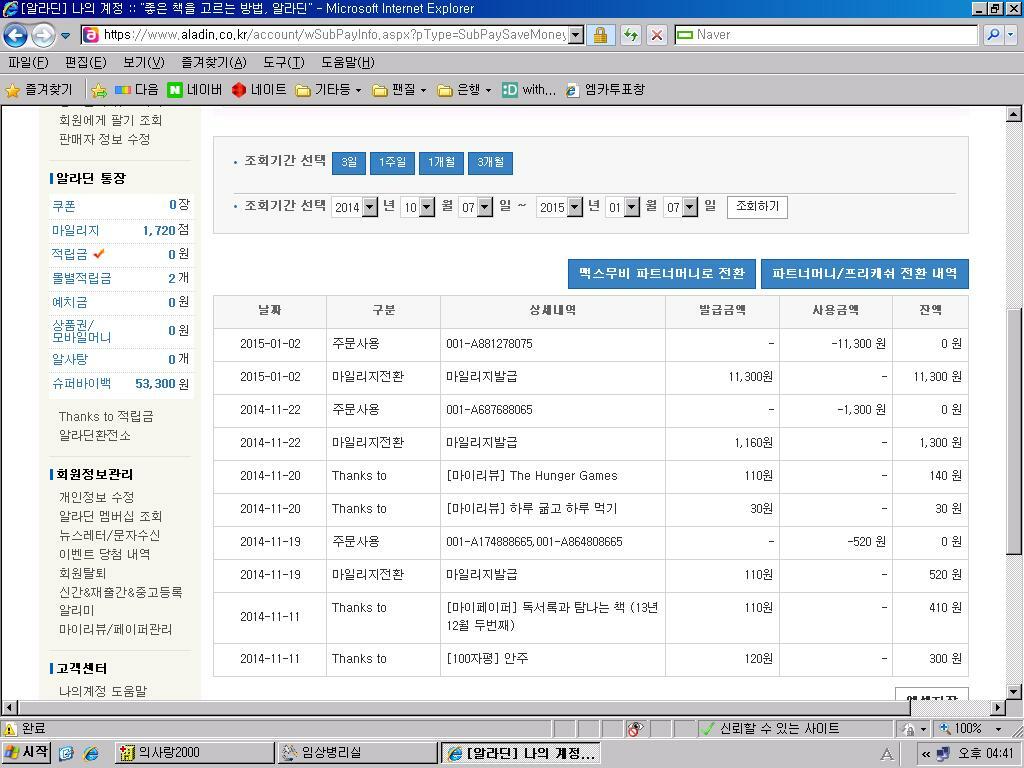Image resolution: width=1024 pixels, height=768 pixels.
Task: Open the search provider dropdown arrow
Action: pyautogui.click(x=1010, y=35)
